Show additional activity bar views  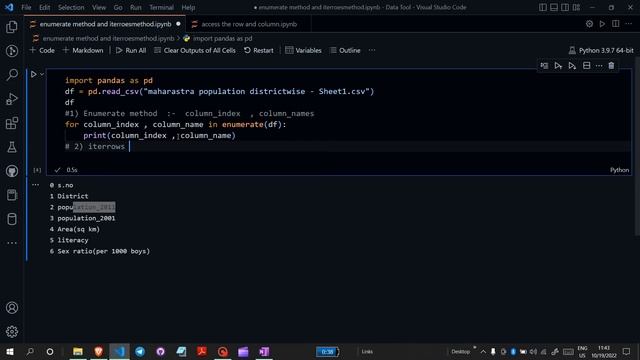(12, 243)
